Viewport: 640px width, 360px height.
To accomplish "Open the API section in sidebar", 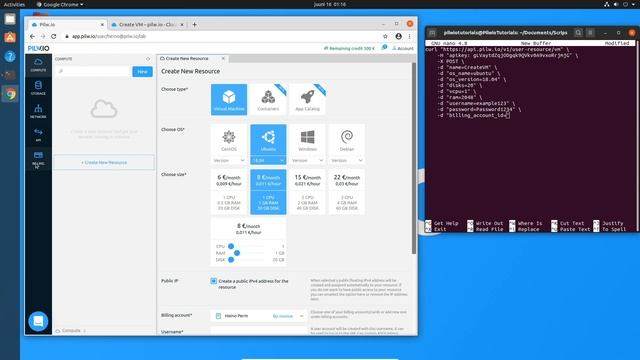I will (38, 134).
